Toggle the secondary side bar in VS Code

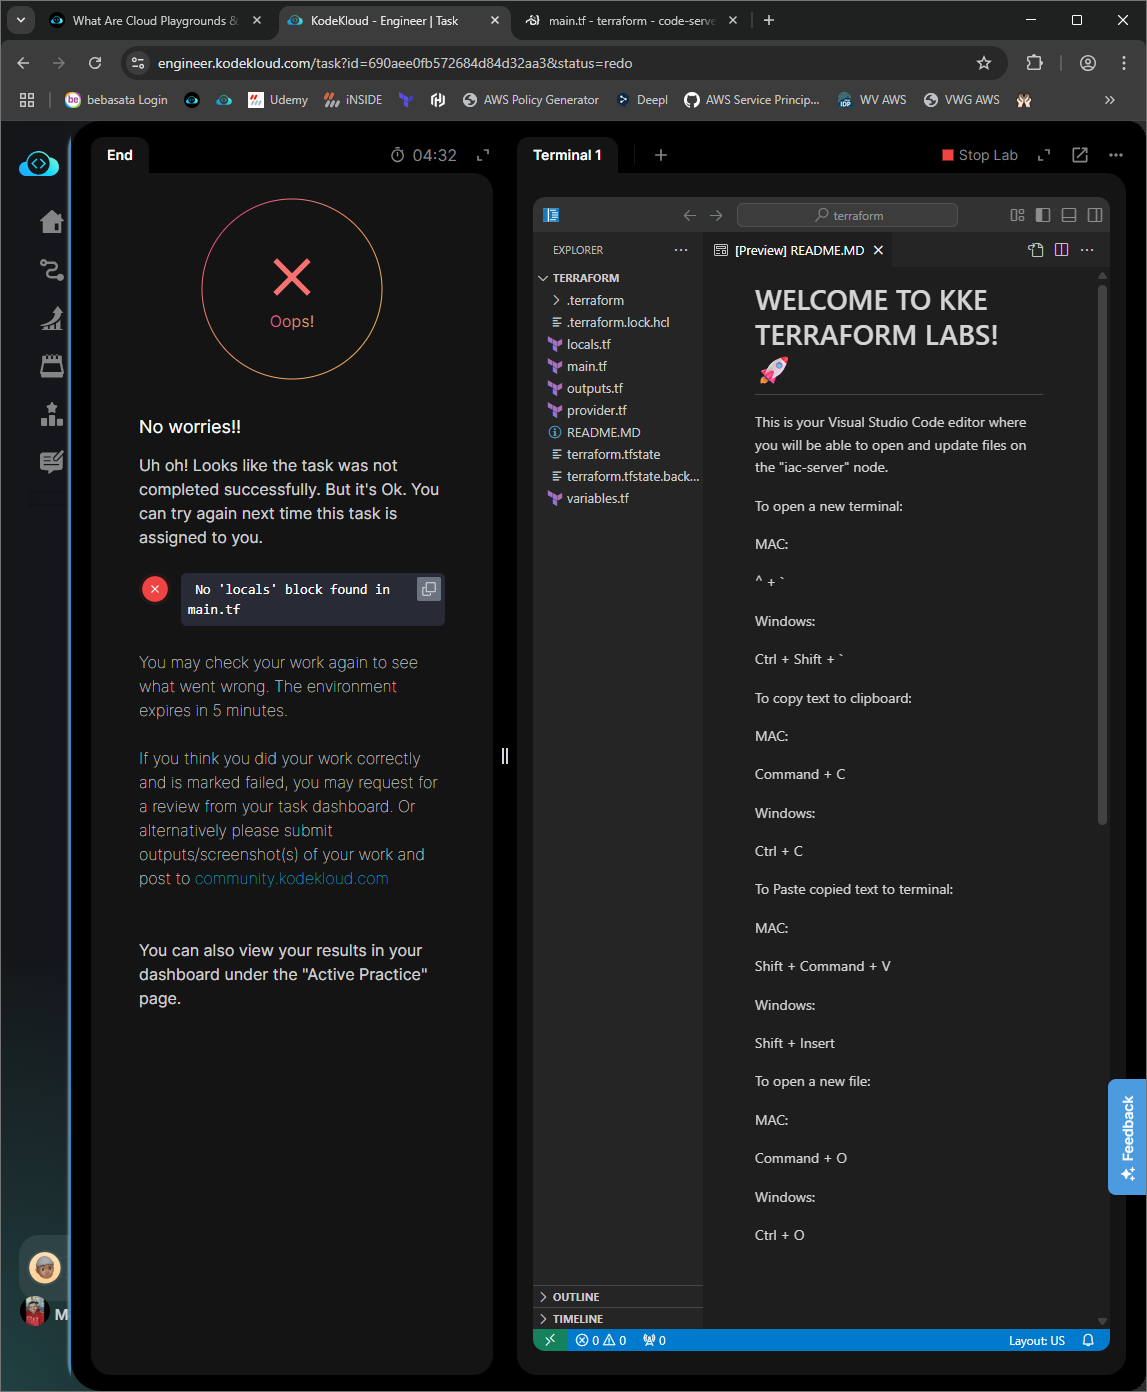pos(1095,215)
